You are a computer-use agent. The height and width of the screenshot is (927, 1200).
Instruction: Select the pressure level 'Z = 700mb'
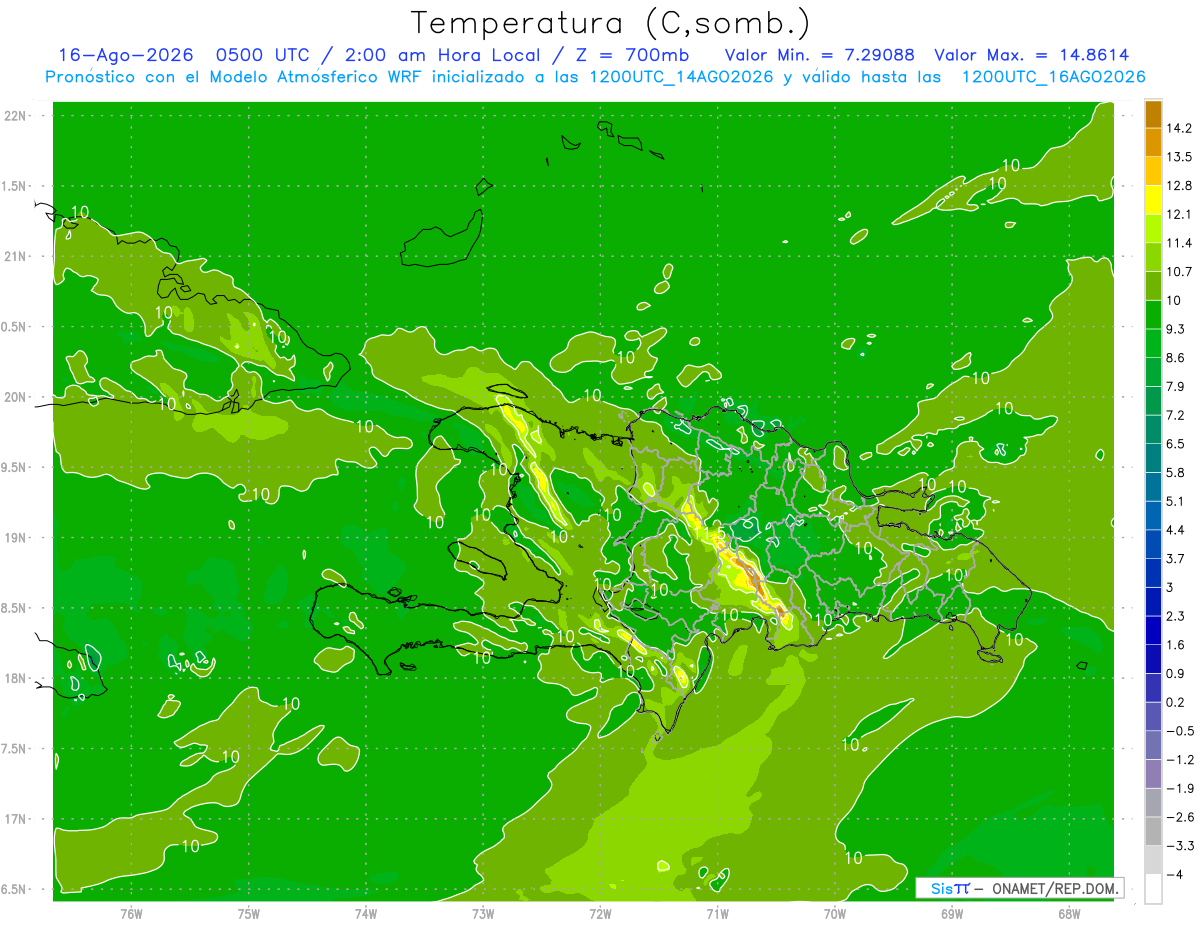(632, 56)
